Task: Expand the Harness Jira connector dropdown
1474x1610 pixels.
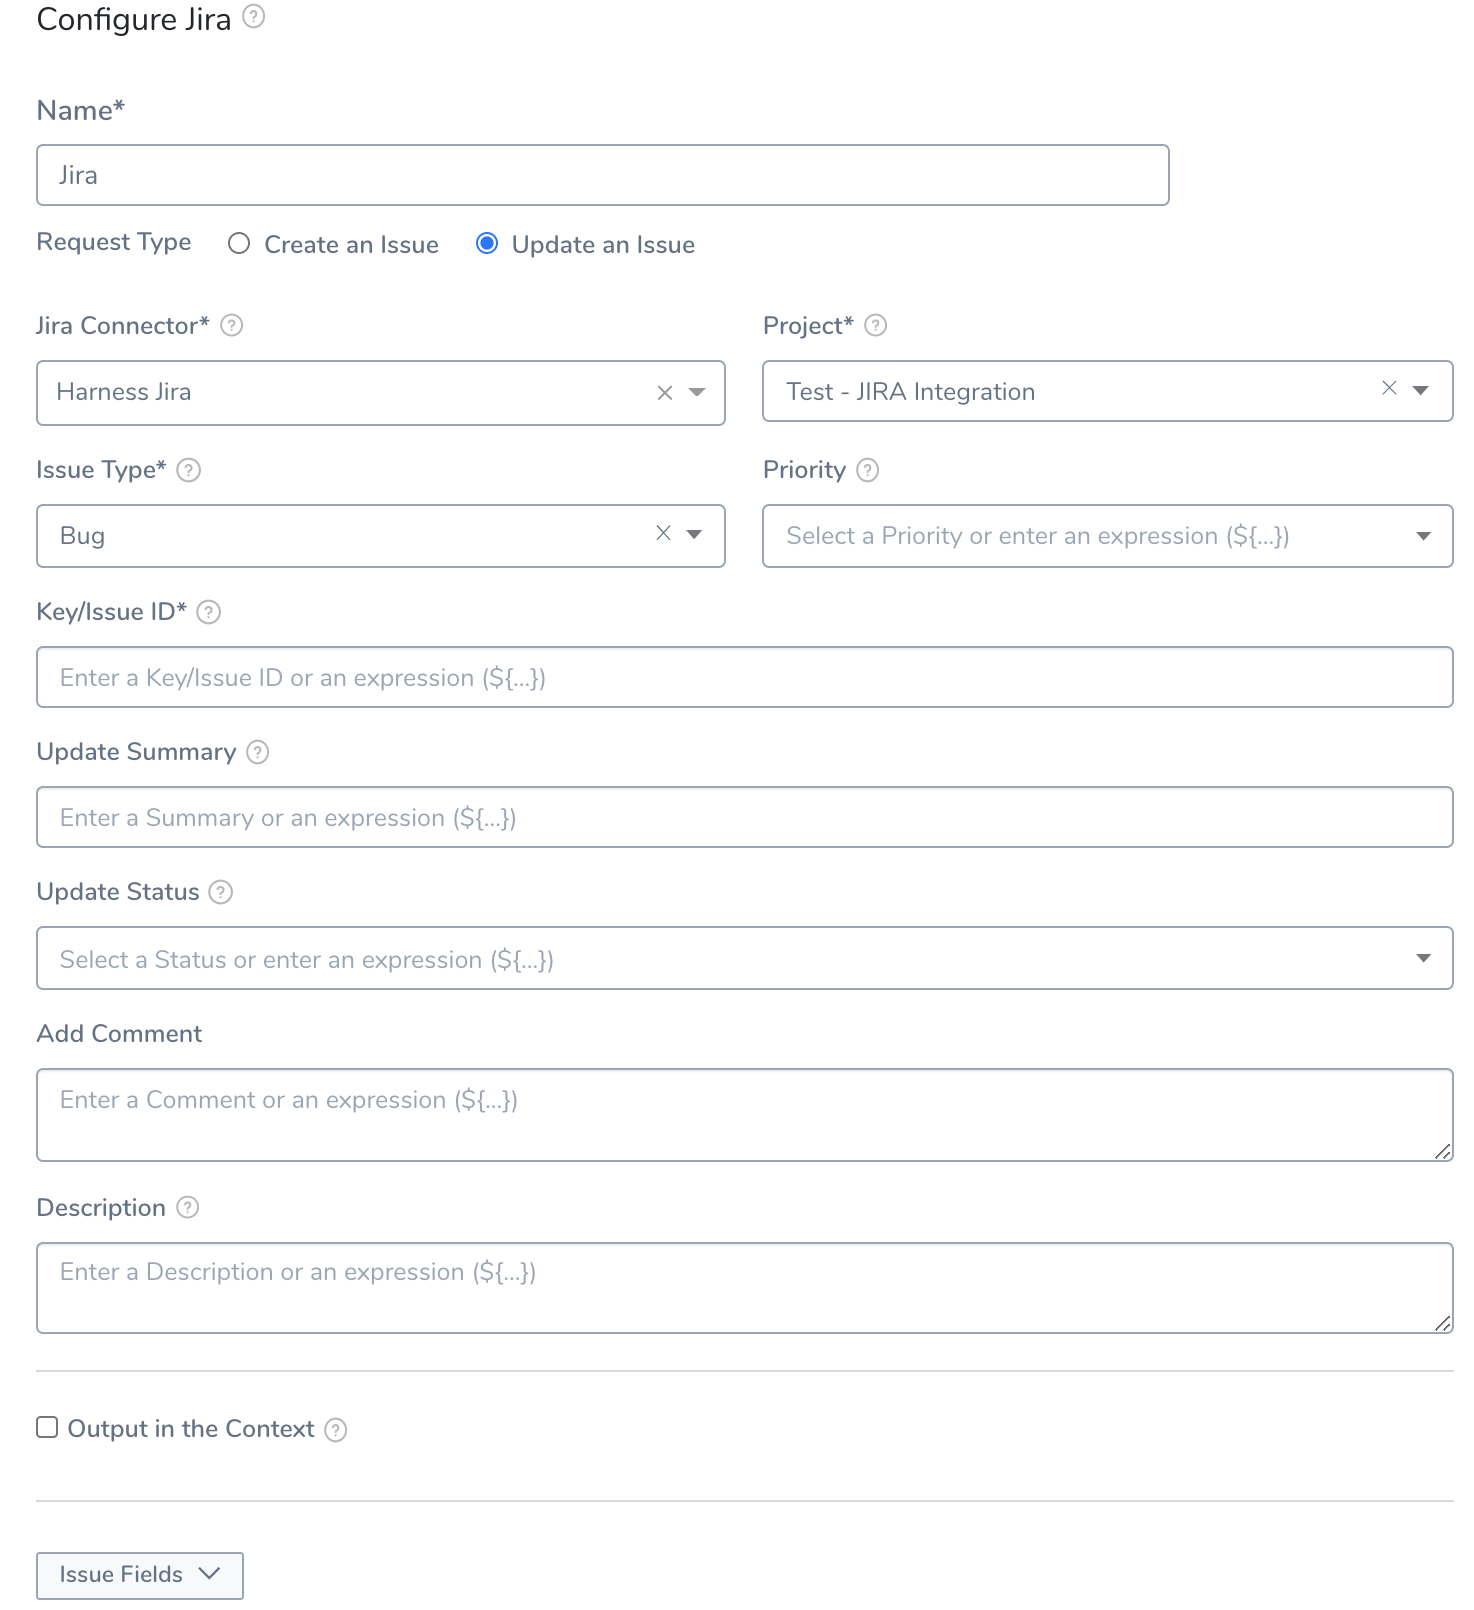Action: tap(698, 392)
